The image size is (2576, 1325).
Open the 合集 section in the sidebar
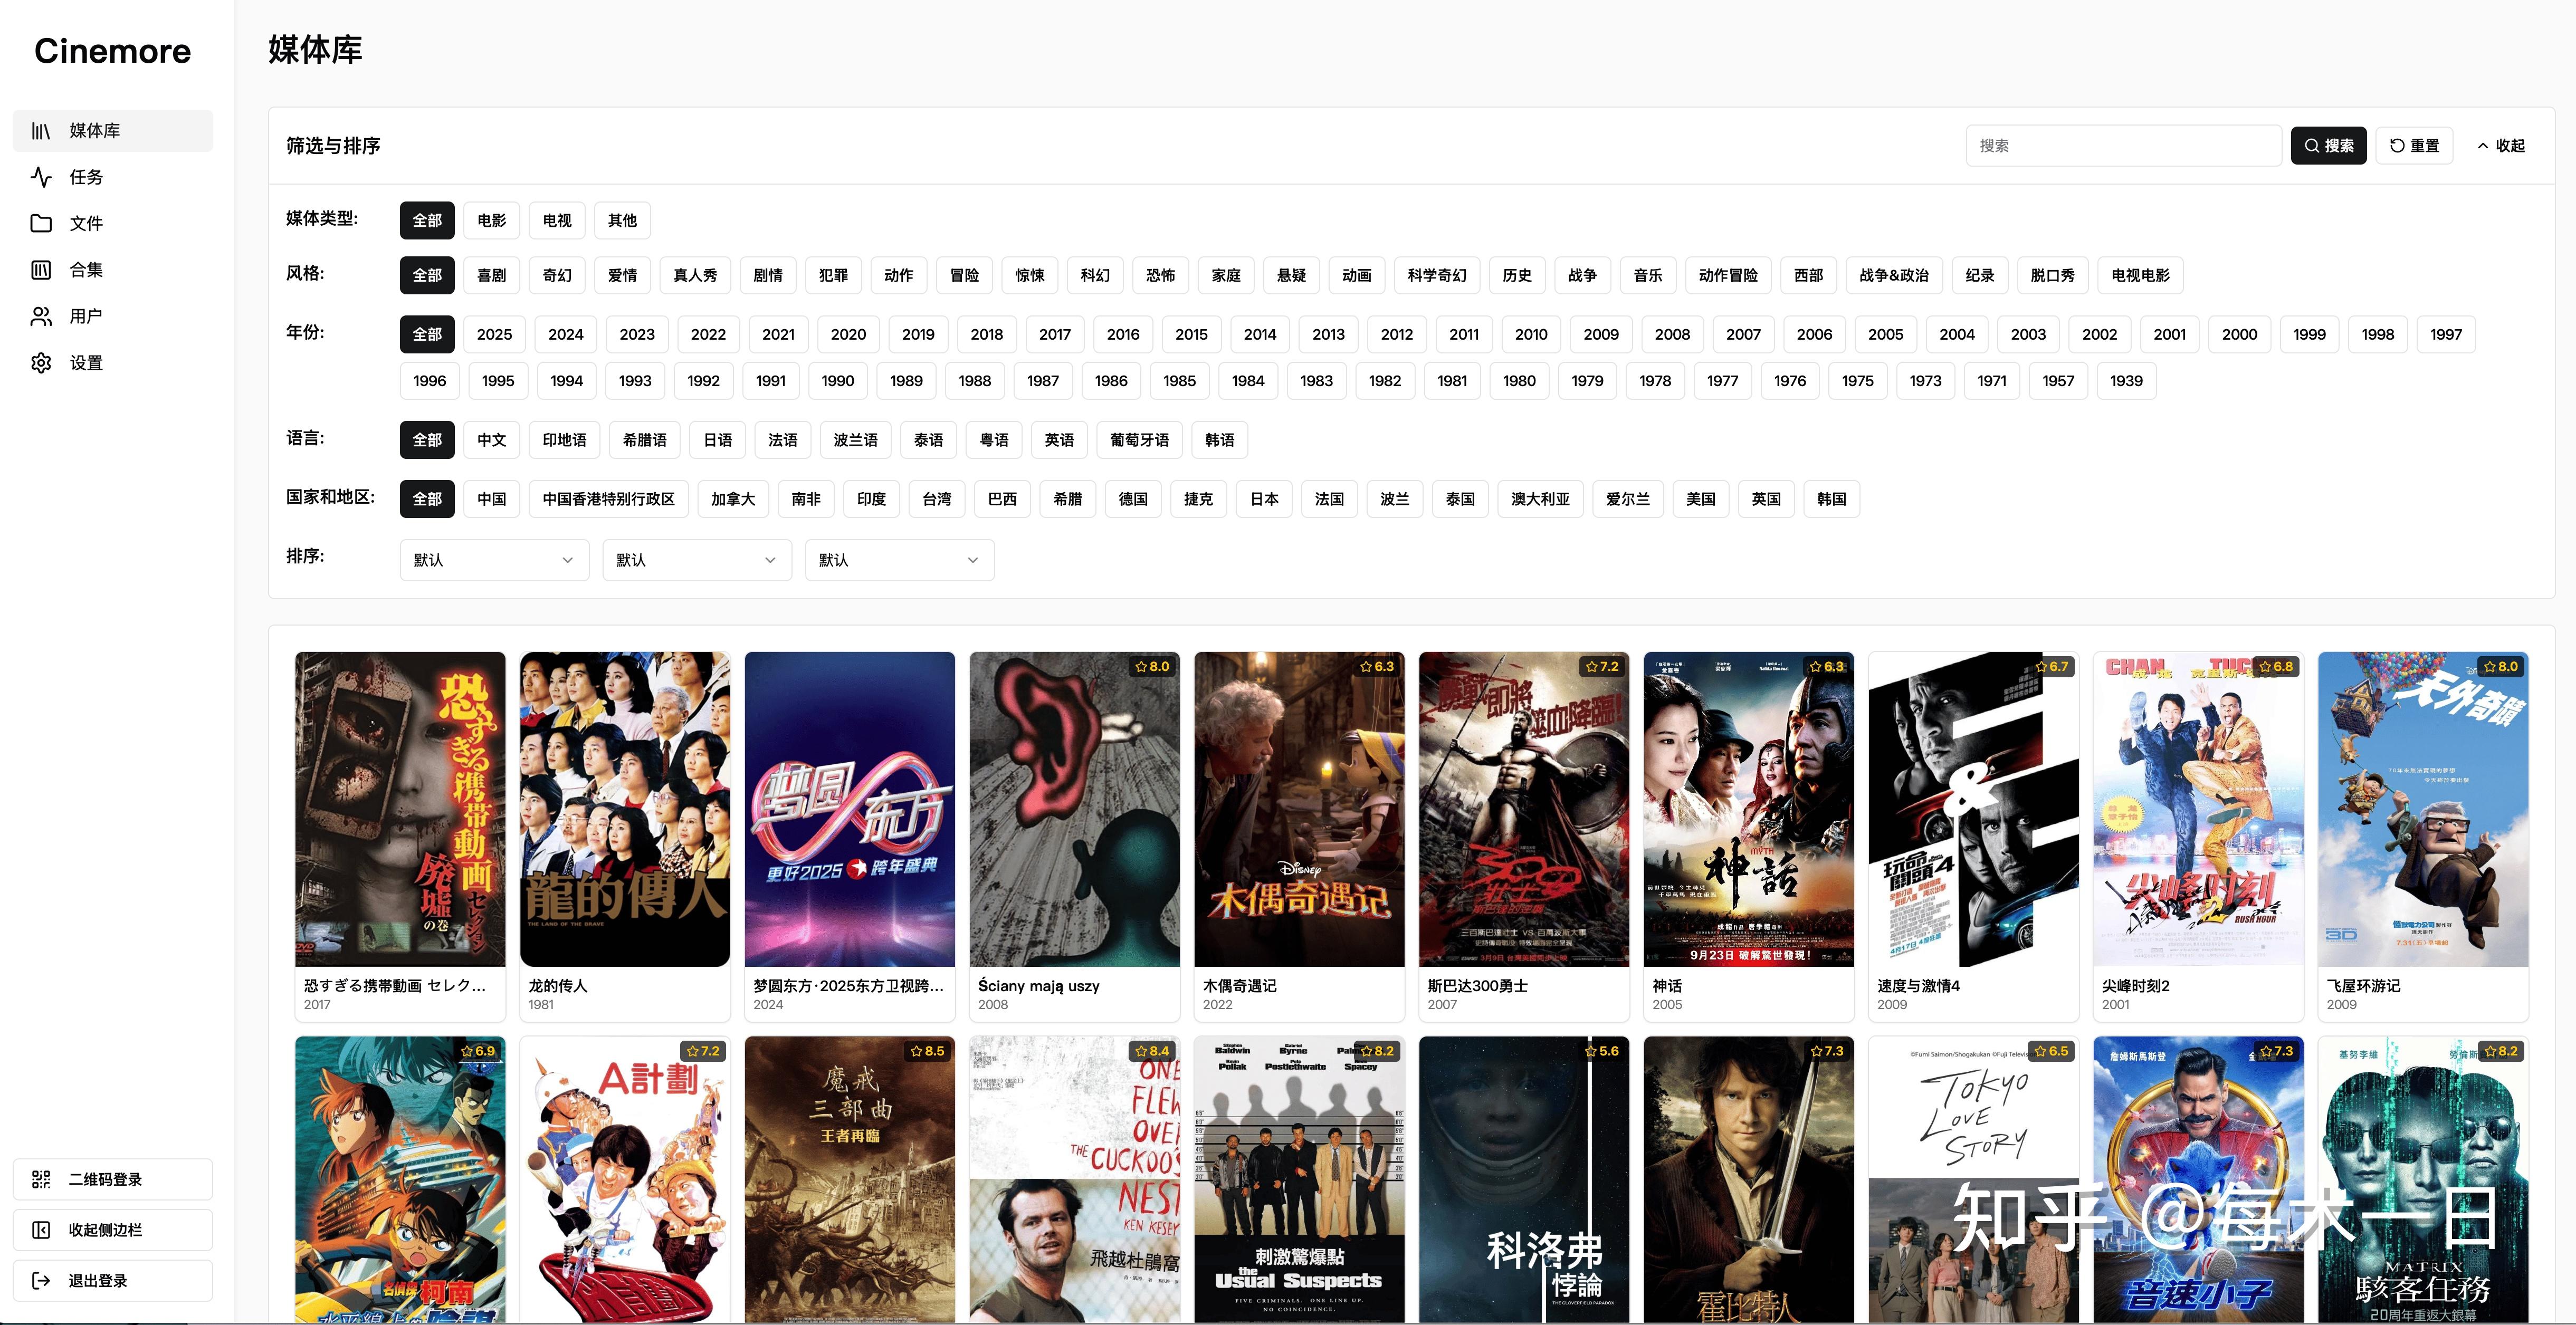(85, 269)
